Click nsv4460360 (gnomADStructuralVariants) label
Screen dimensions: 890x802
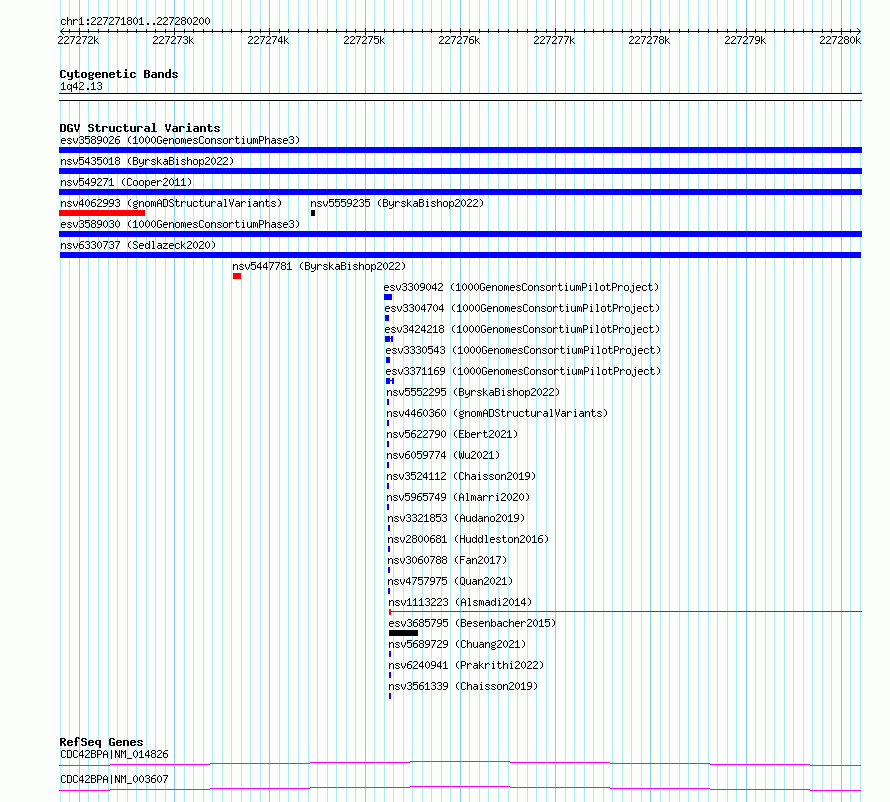(497, 413)
